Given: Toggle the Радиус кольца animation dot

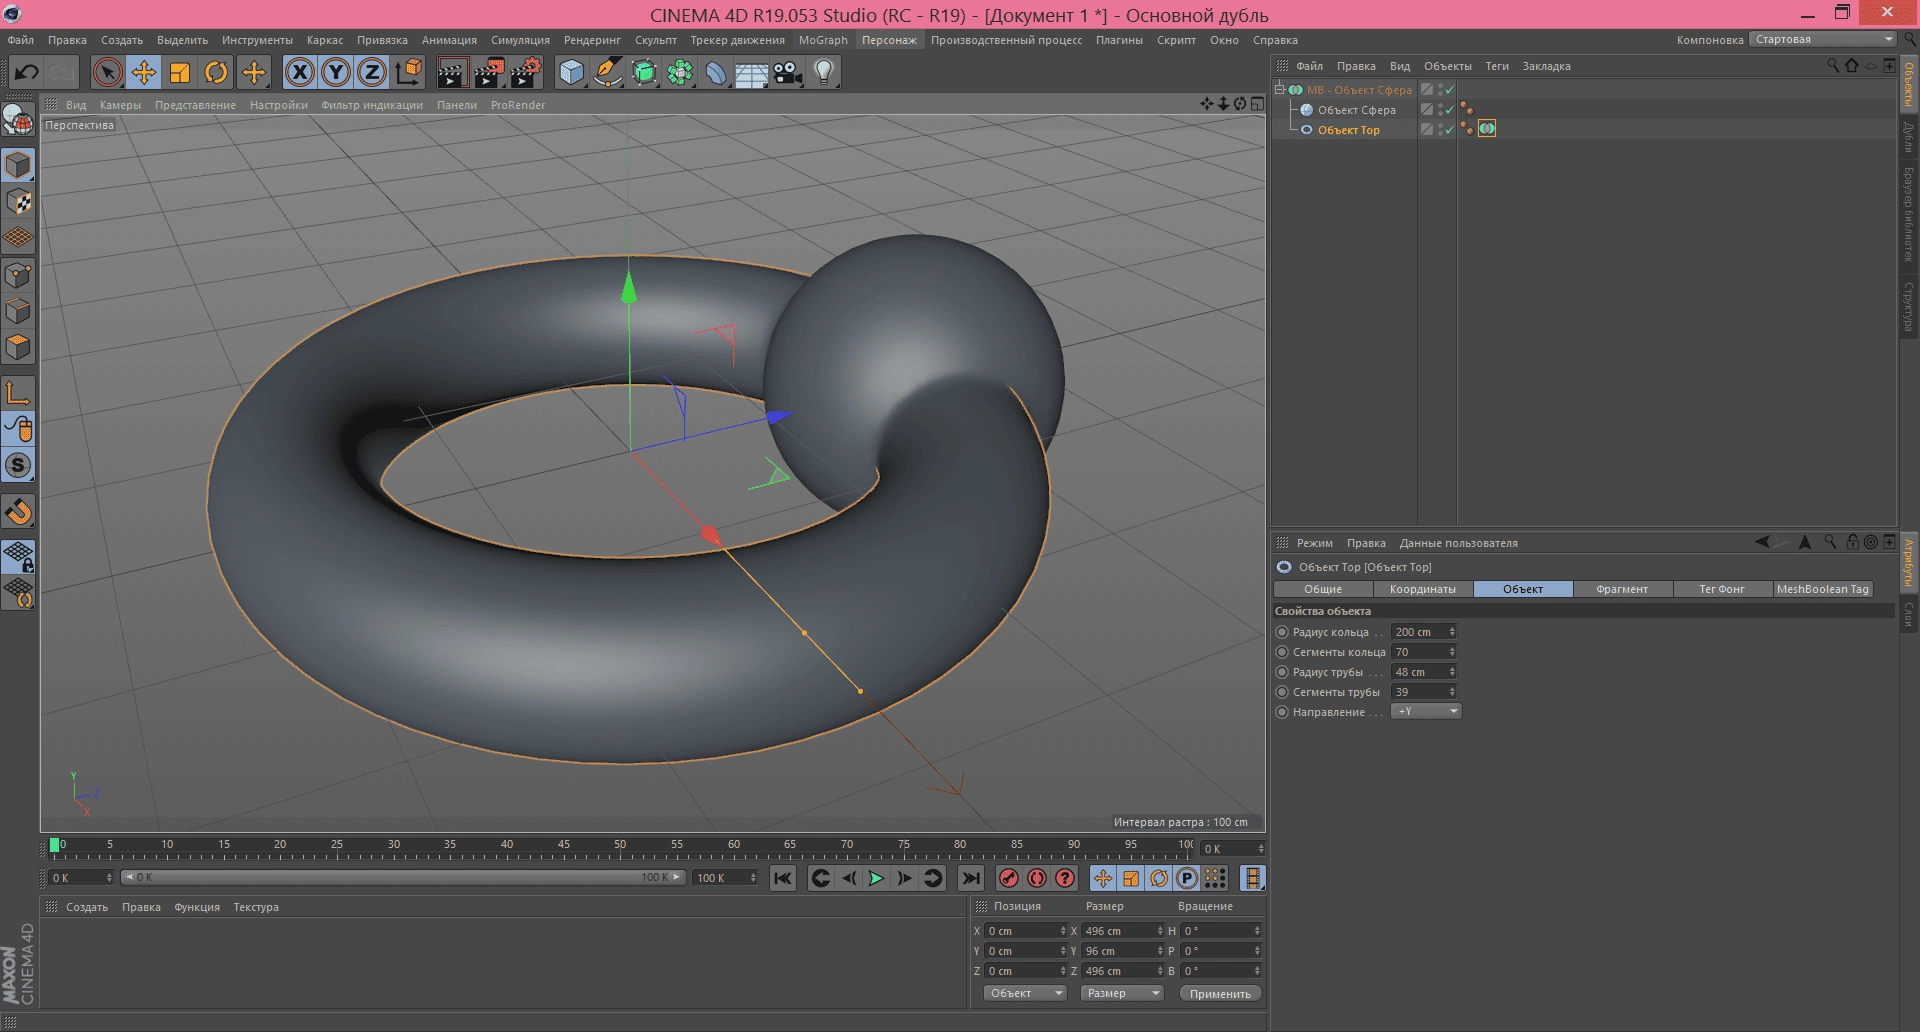Looking at the screenshot, I should coord(1282,632).
